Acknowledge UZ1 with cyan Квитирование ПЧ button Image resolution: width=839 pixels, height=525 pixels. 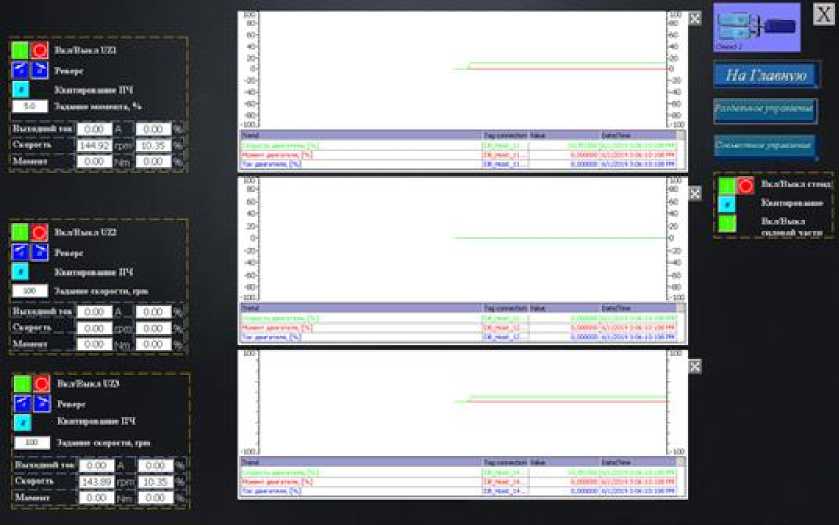(20, 89)
